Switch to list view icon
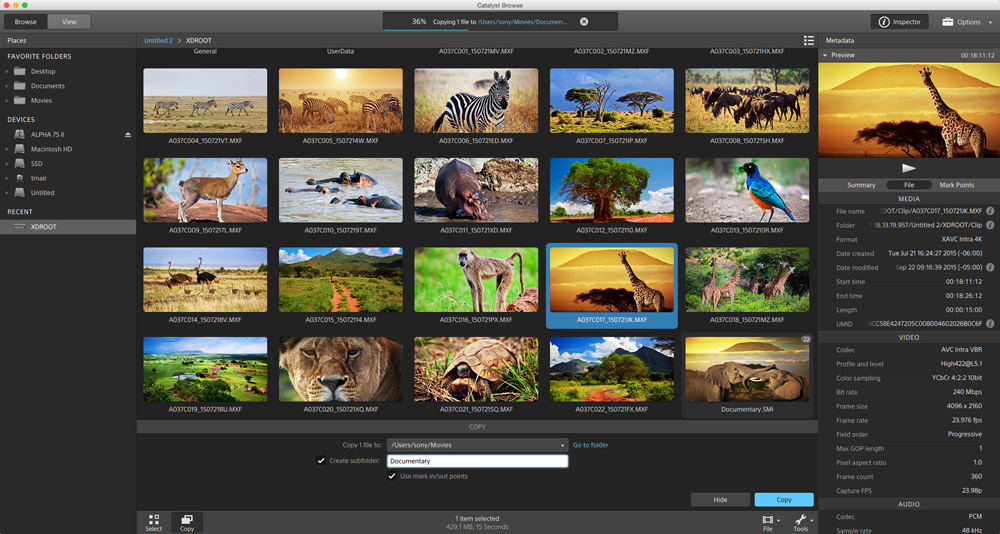The width and height of the screenshot is (1000, 534). pyautogui.click(x=809, y=40)
